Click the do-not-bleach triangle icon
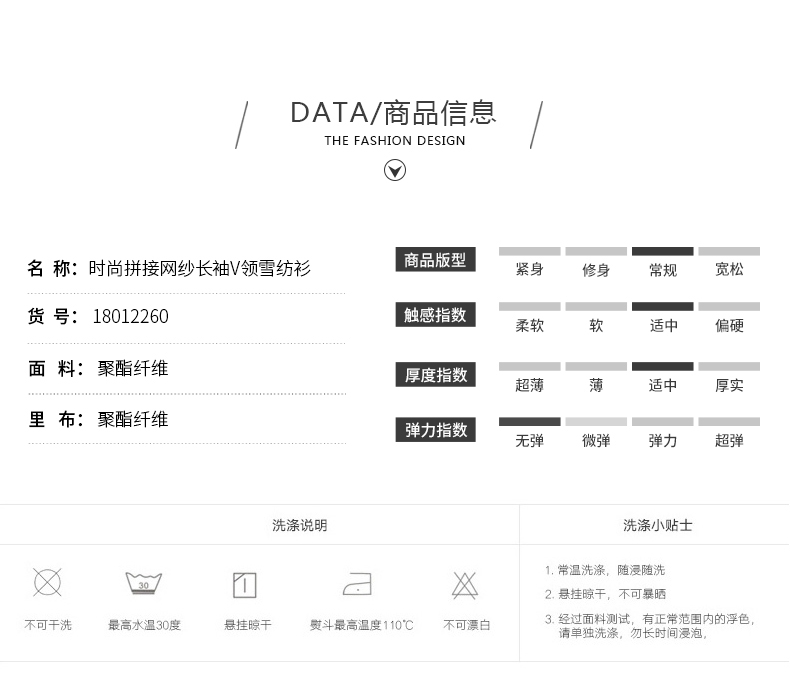790x697 pixels. (x=465, y=584)
